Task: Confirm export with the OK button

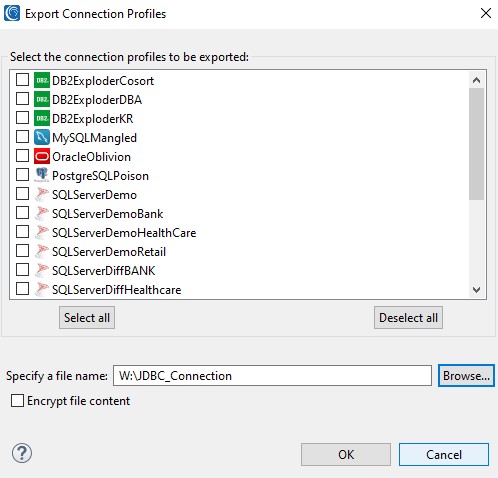Action: (x=346, y=455)
